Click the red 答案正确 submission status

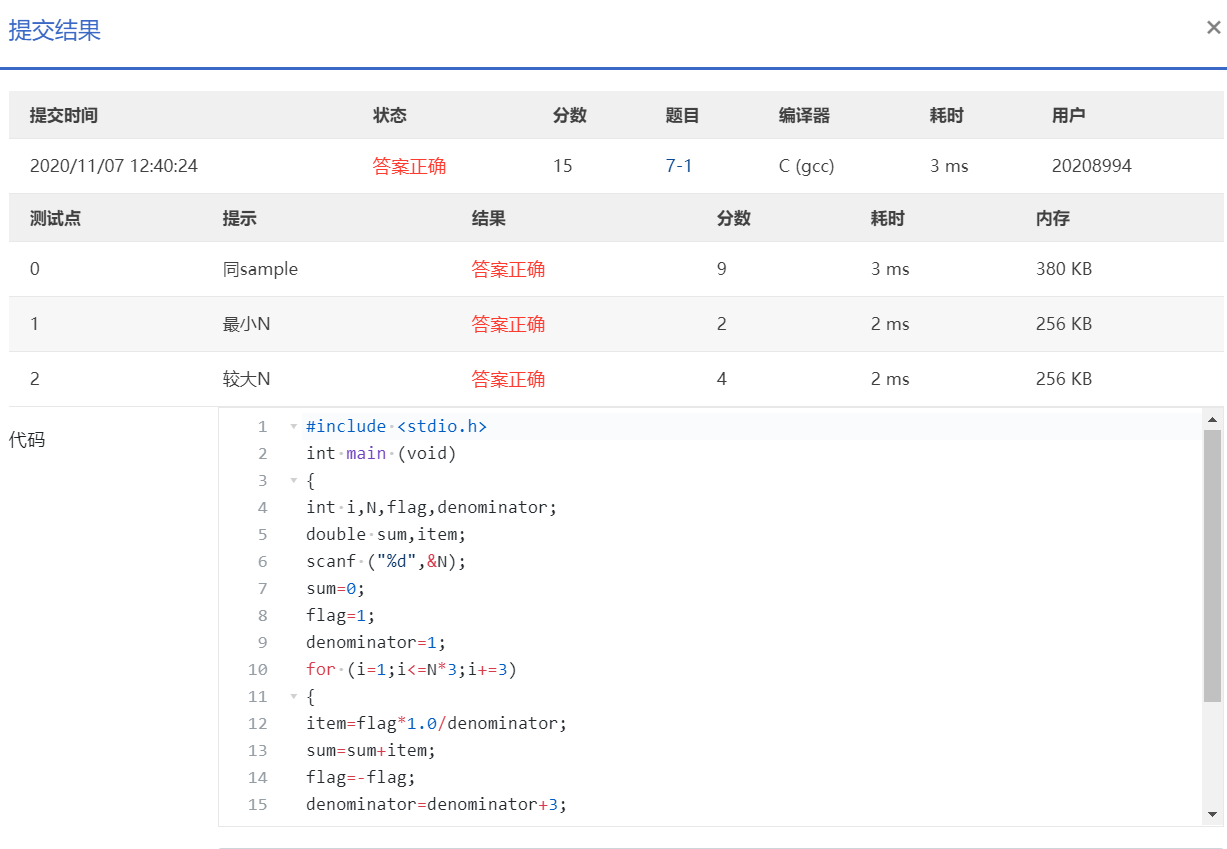tap(409, 166)
